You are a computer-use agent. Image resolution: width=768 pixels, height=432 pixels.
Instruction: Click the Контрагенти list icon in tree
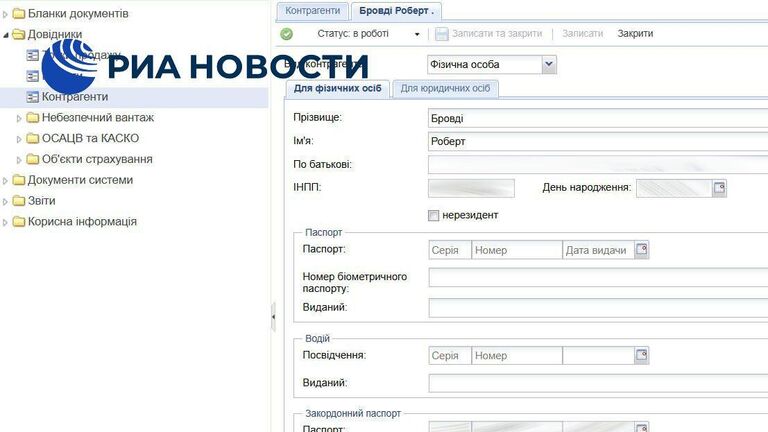pos(32,97)
